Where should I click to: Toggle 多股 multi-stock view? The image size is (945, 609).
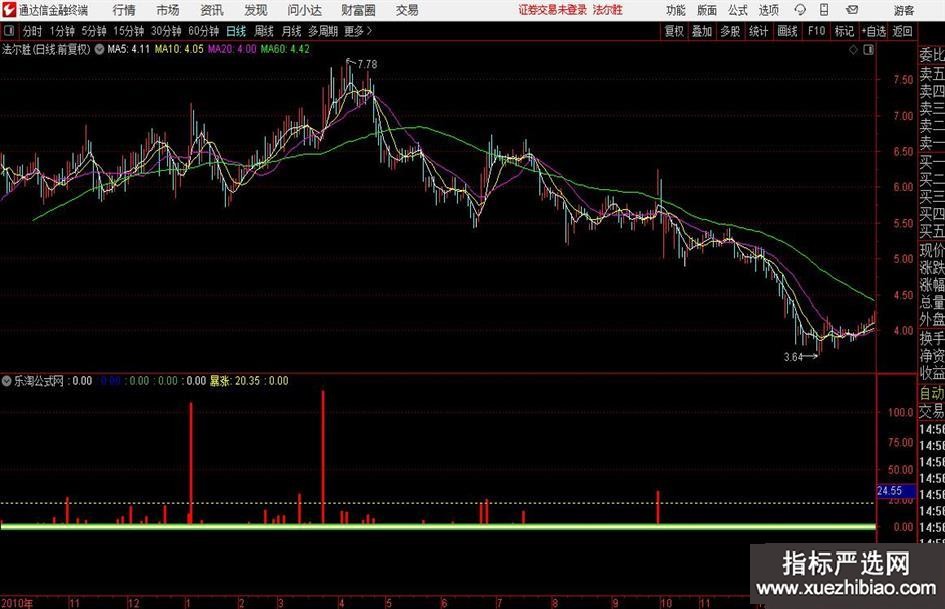pyautogui.click(x=730, y=31)
